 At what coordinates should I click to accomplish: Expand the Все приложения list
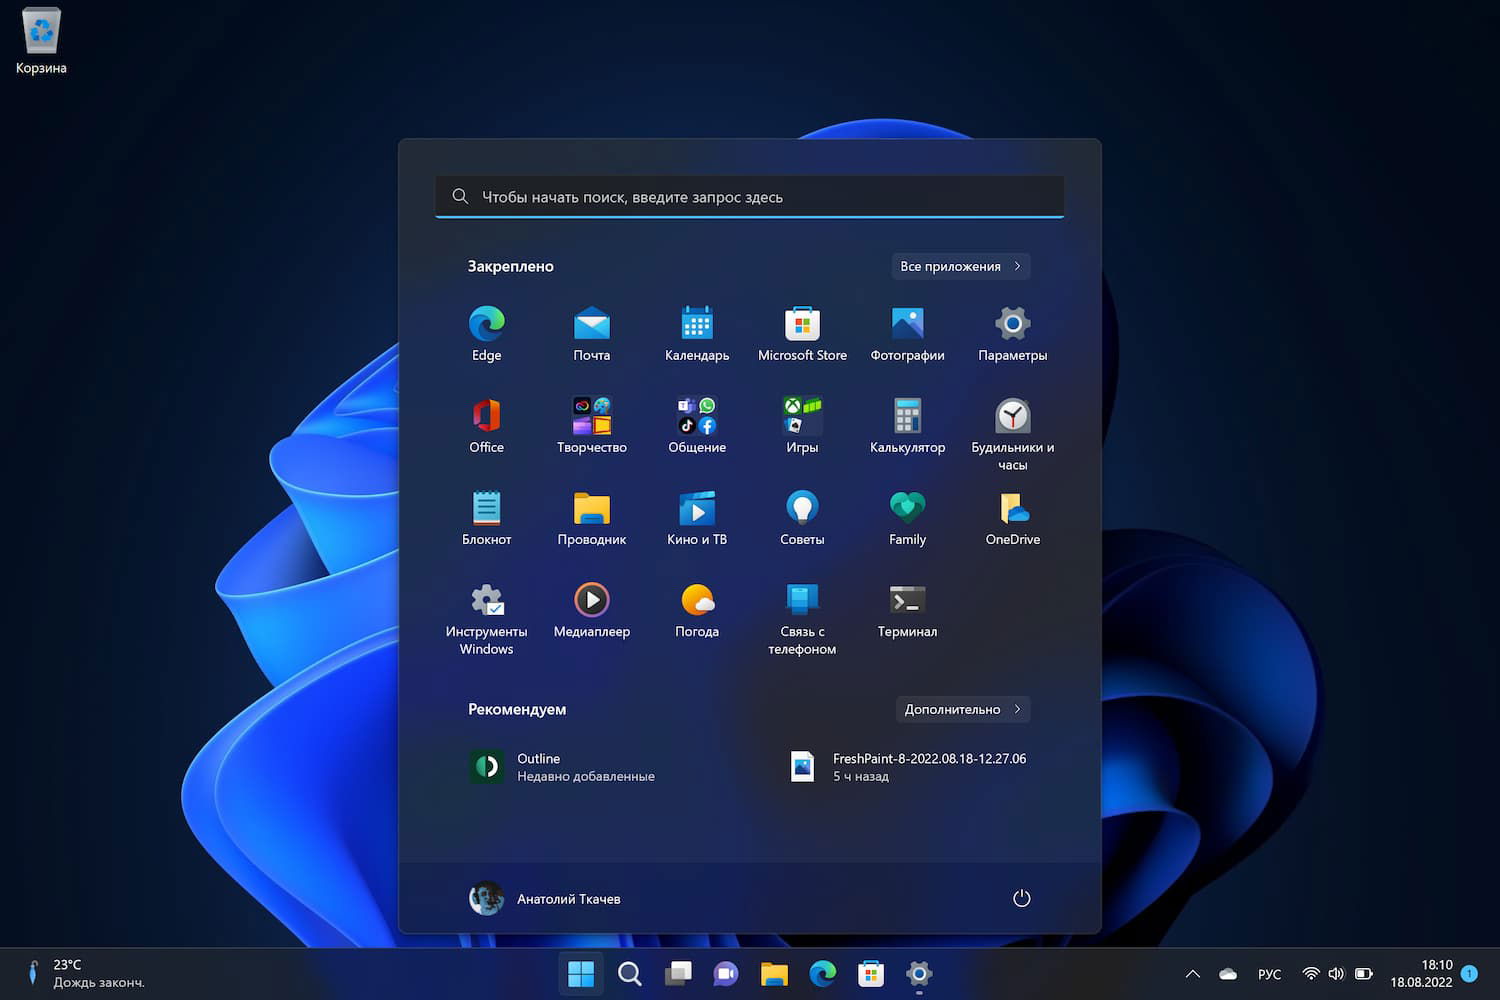[x=960, y=266]
